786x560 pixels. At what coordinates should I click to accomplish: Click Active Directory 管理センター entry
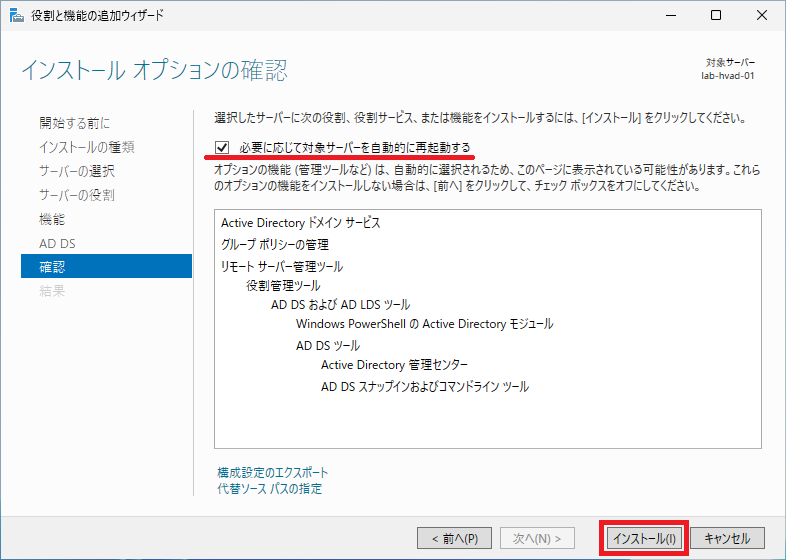click(x=395, y=365)
